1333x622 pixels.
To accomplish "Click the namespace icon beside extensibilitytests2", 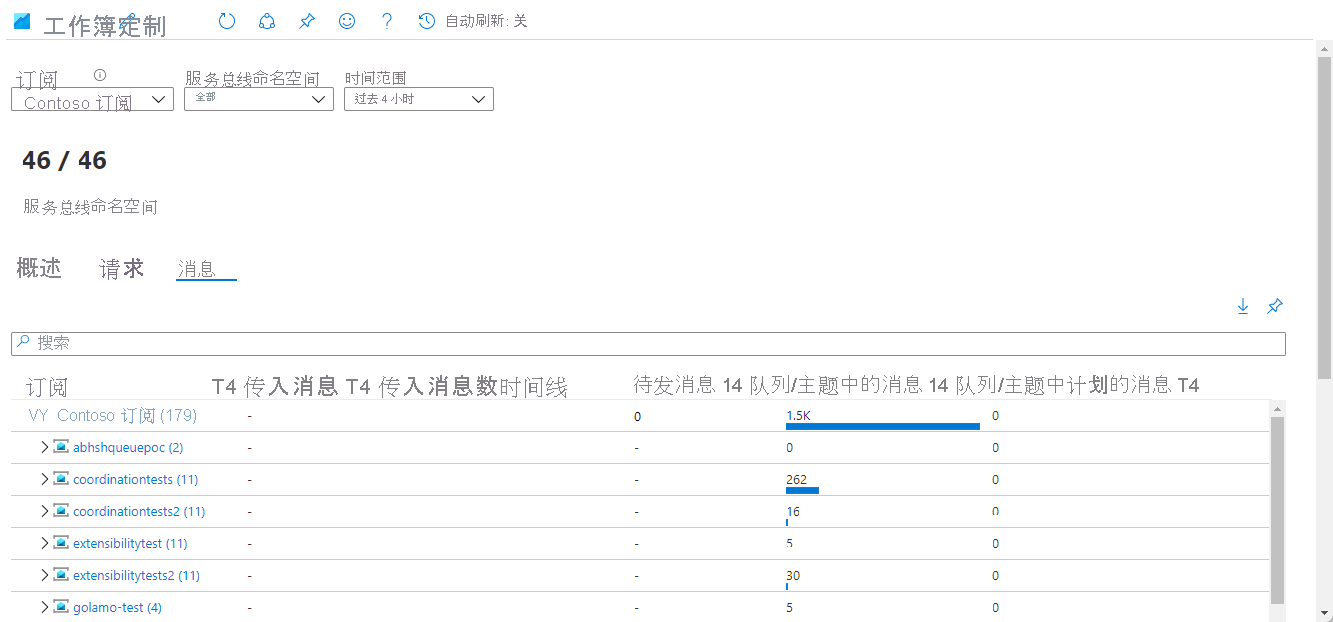I will click(61, 575).
